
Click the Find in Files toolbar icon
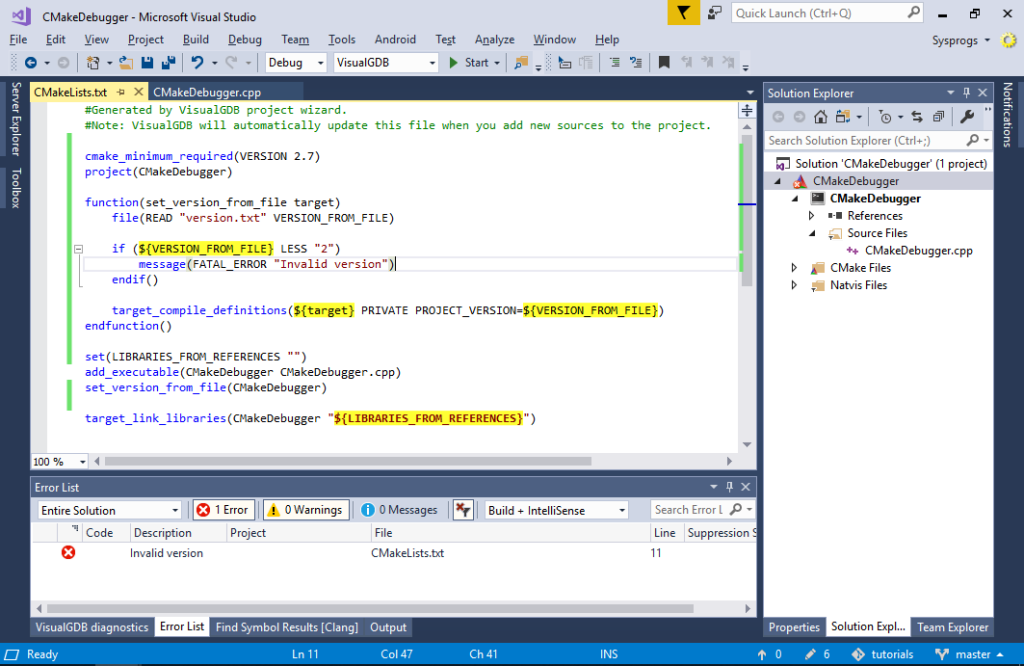(x=520, y=63)
